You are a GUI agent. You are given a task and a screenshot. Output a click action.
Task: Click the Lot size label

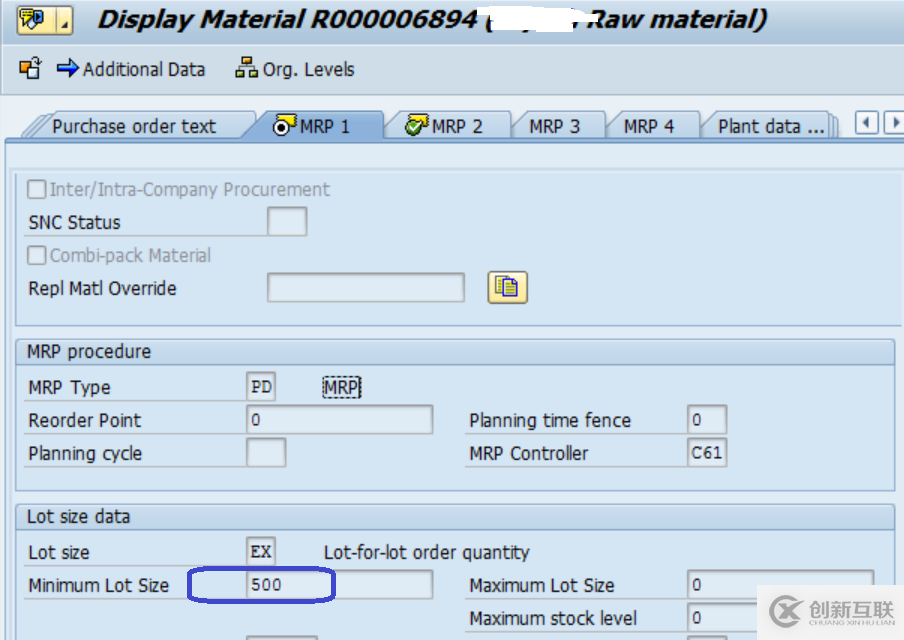pos(59,552)
